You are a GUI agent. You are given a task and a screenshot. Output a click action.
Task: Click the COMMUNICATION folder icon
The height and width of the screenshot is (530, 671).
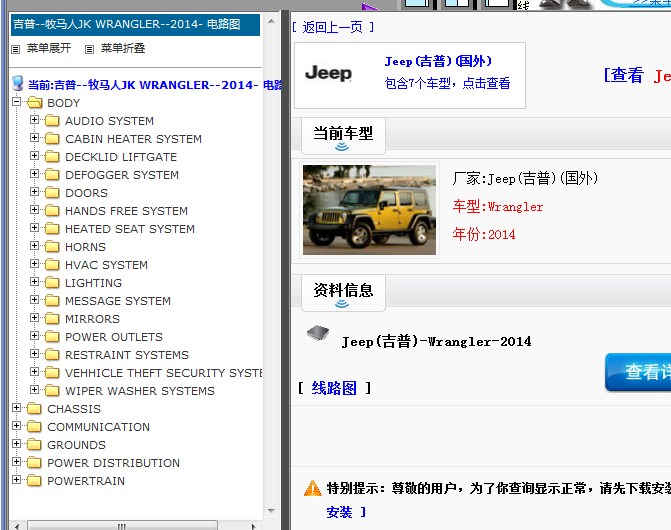click(34, 426)
